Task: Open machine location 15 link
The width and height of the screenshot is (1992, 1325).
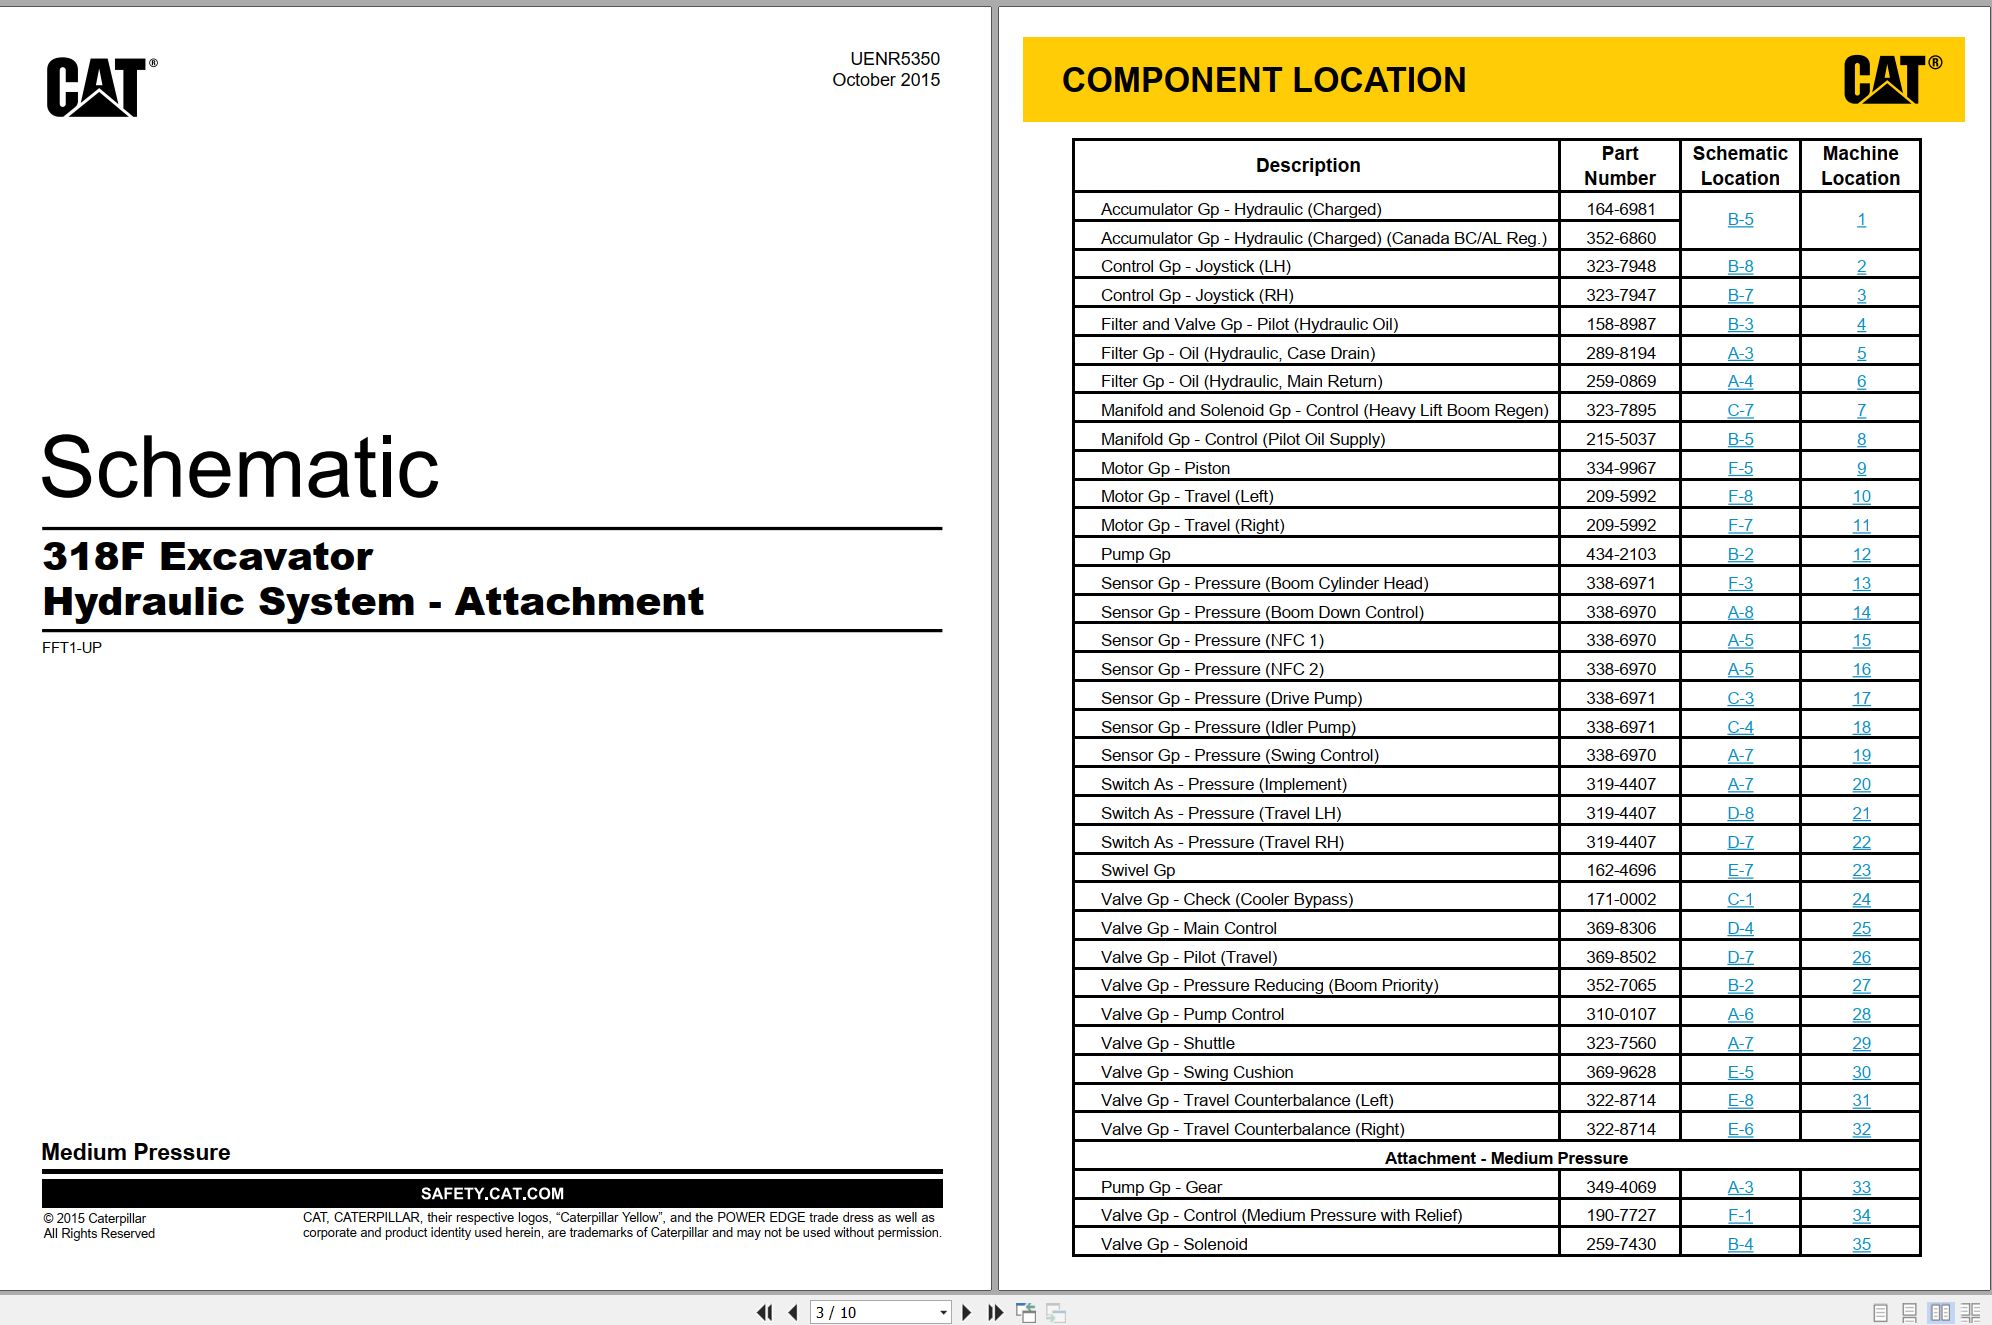Action: (x=1861, y=640)
